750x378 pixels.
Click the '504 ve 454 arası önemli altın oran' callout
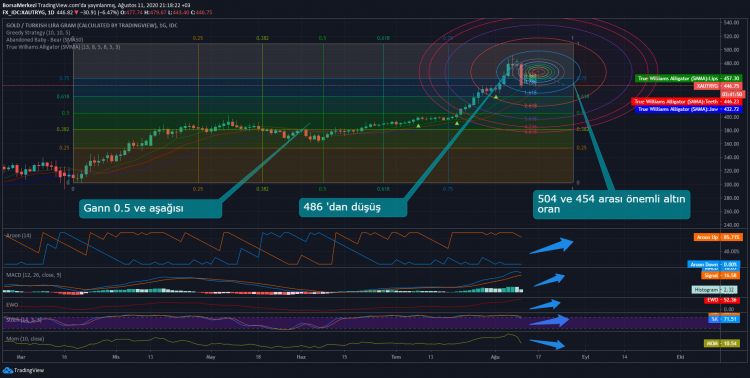point(611,204)
